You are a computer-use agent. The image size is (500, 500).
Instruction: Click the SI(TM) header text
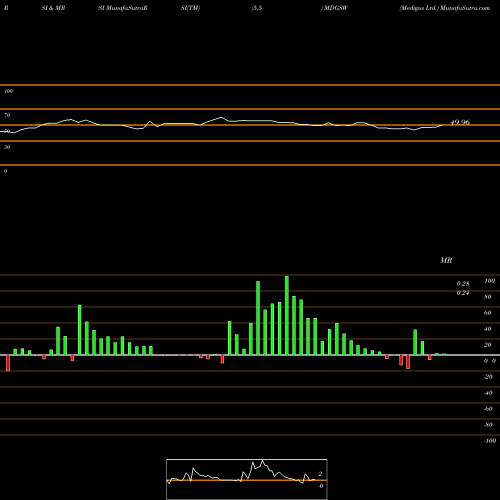(x=190, y=8)
